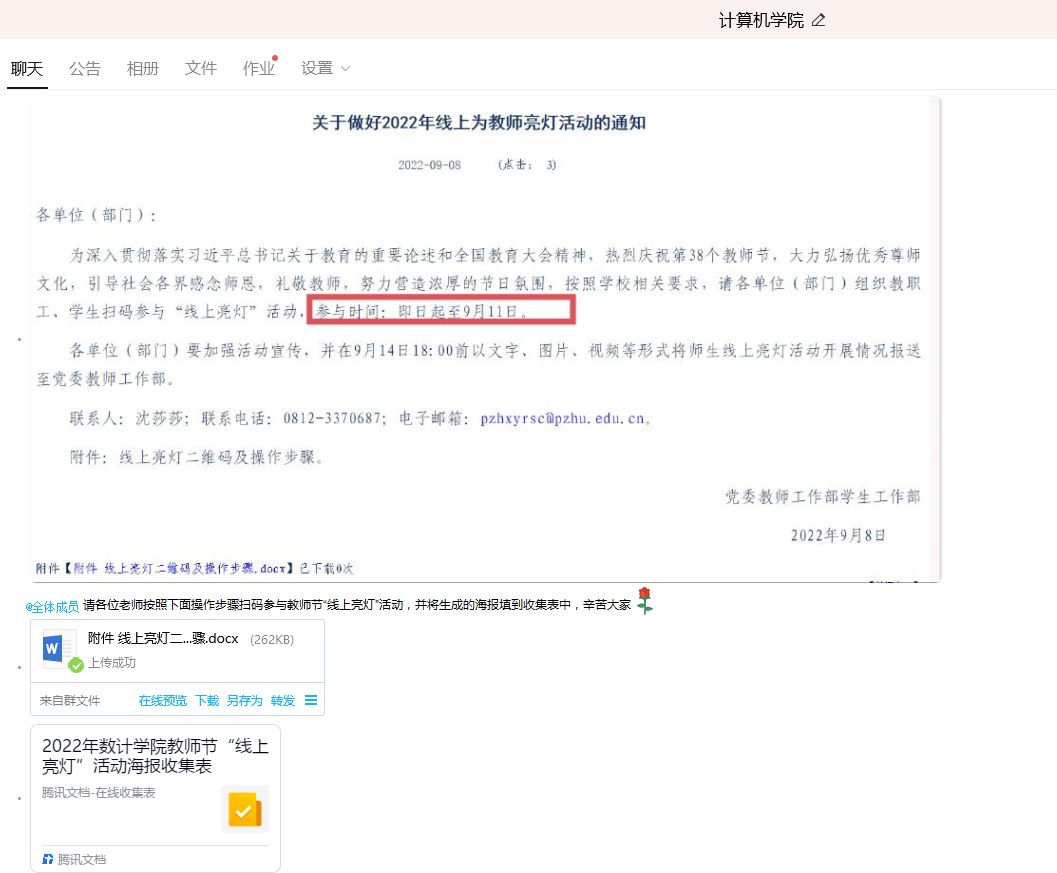This screenshot has height=873, width=1057.
Task: Open the file card hamburger menu icon
Action: click(311, 701)
